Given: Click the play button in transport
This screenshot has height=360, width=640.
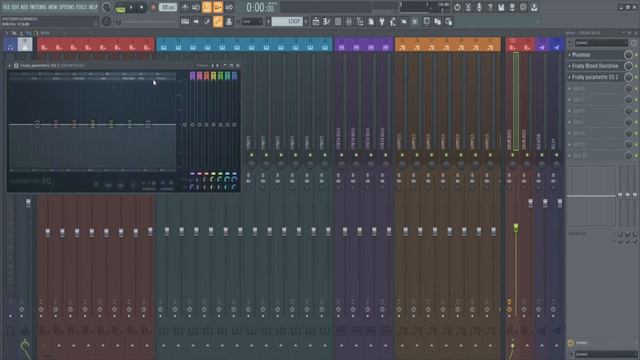Looking at the screenshot, I should tap(131, 7).
